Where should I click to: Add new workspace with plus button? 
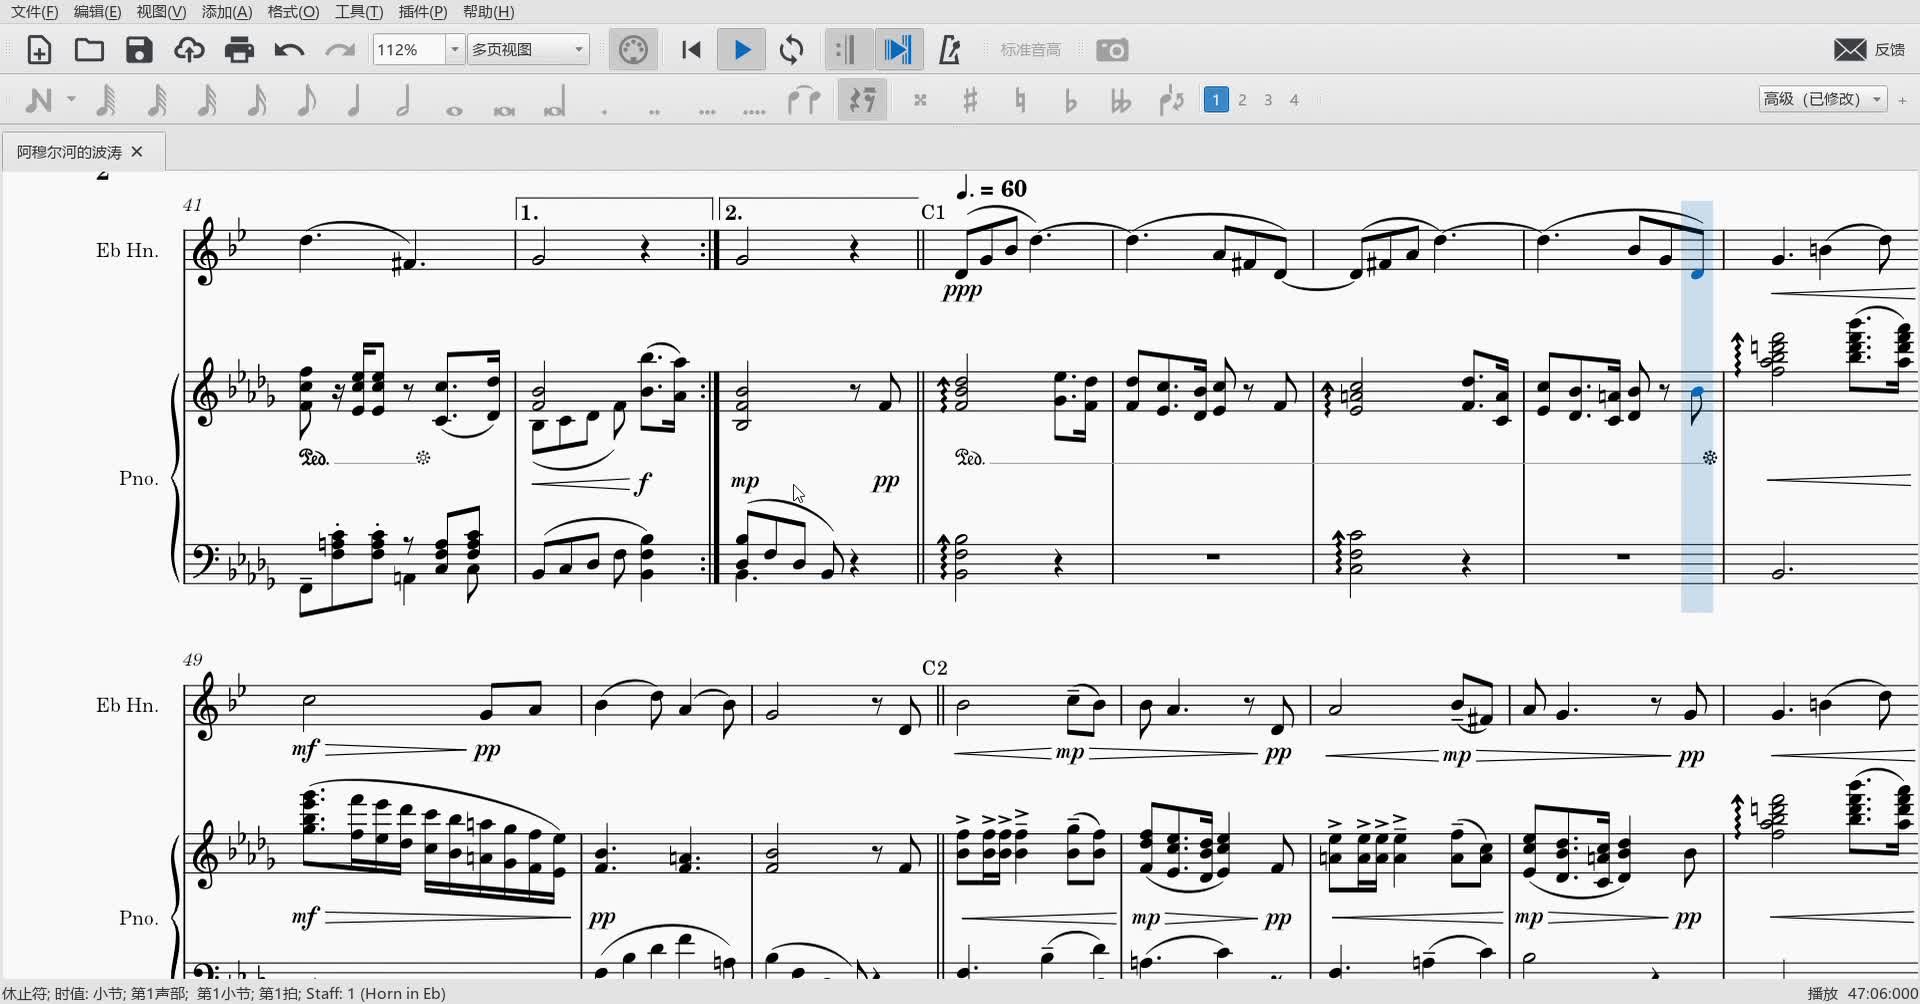pyautogui.click(x=1903, y=100)
